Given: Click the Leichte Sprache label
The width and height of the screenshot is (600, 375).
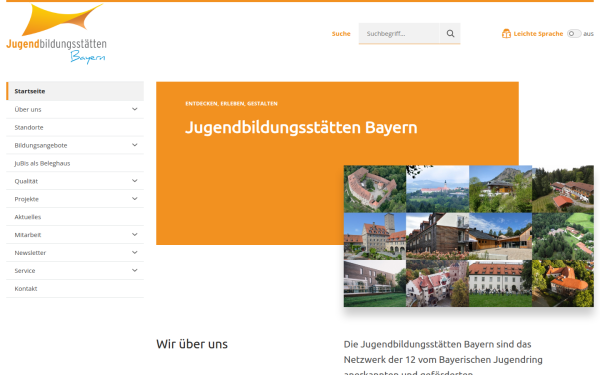Looking at the screenshot, I should point(538,34).
